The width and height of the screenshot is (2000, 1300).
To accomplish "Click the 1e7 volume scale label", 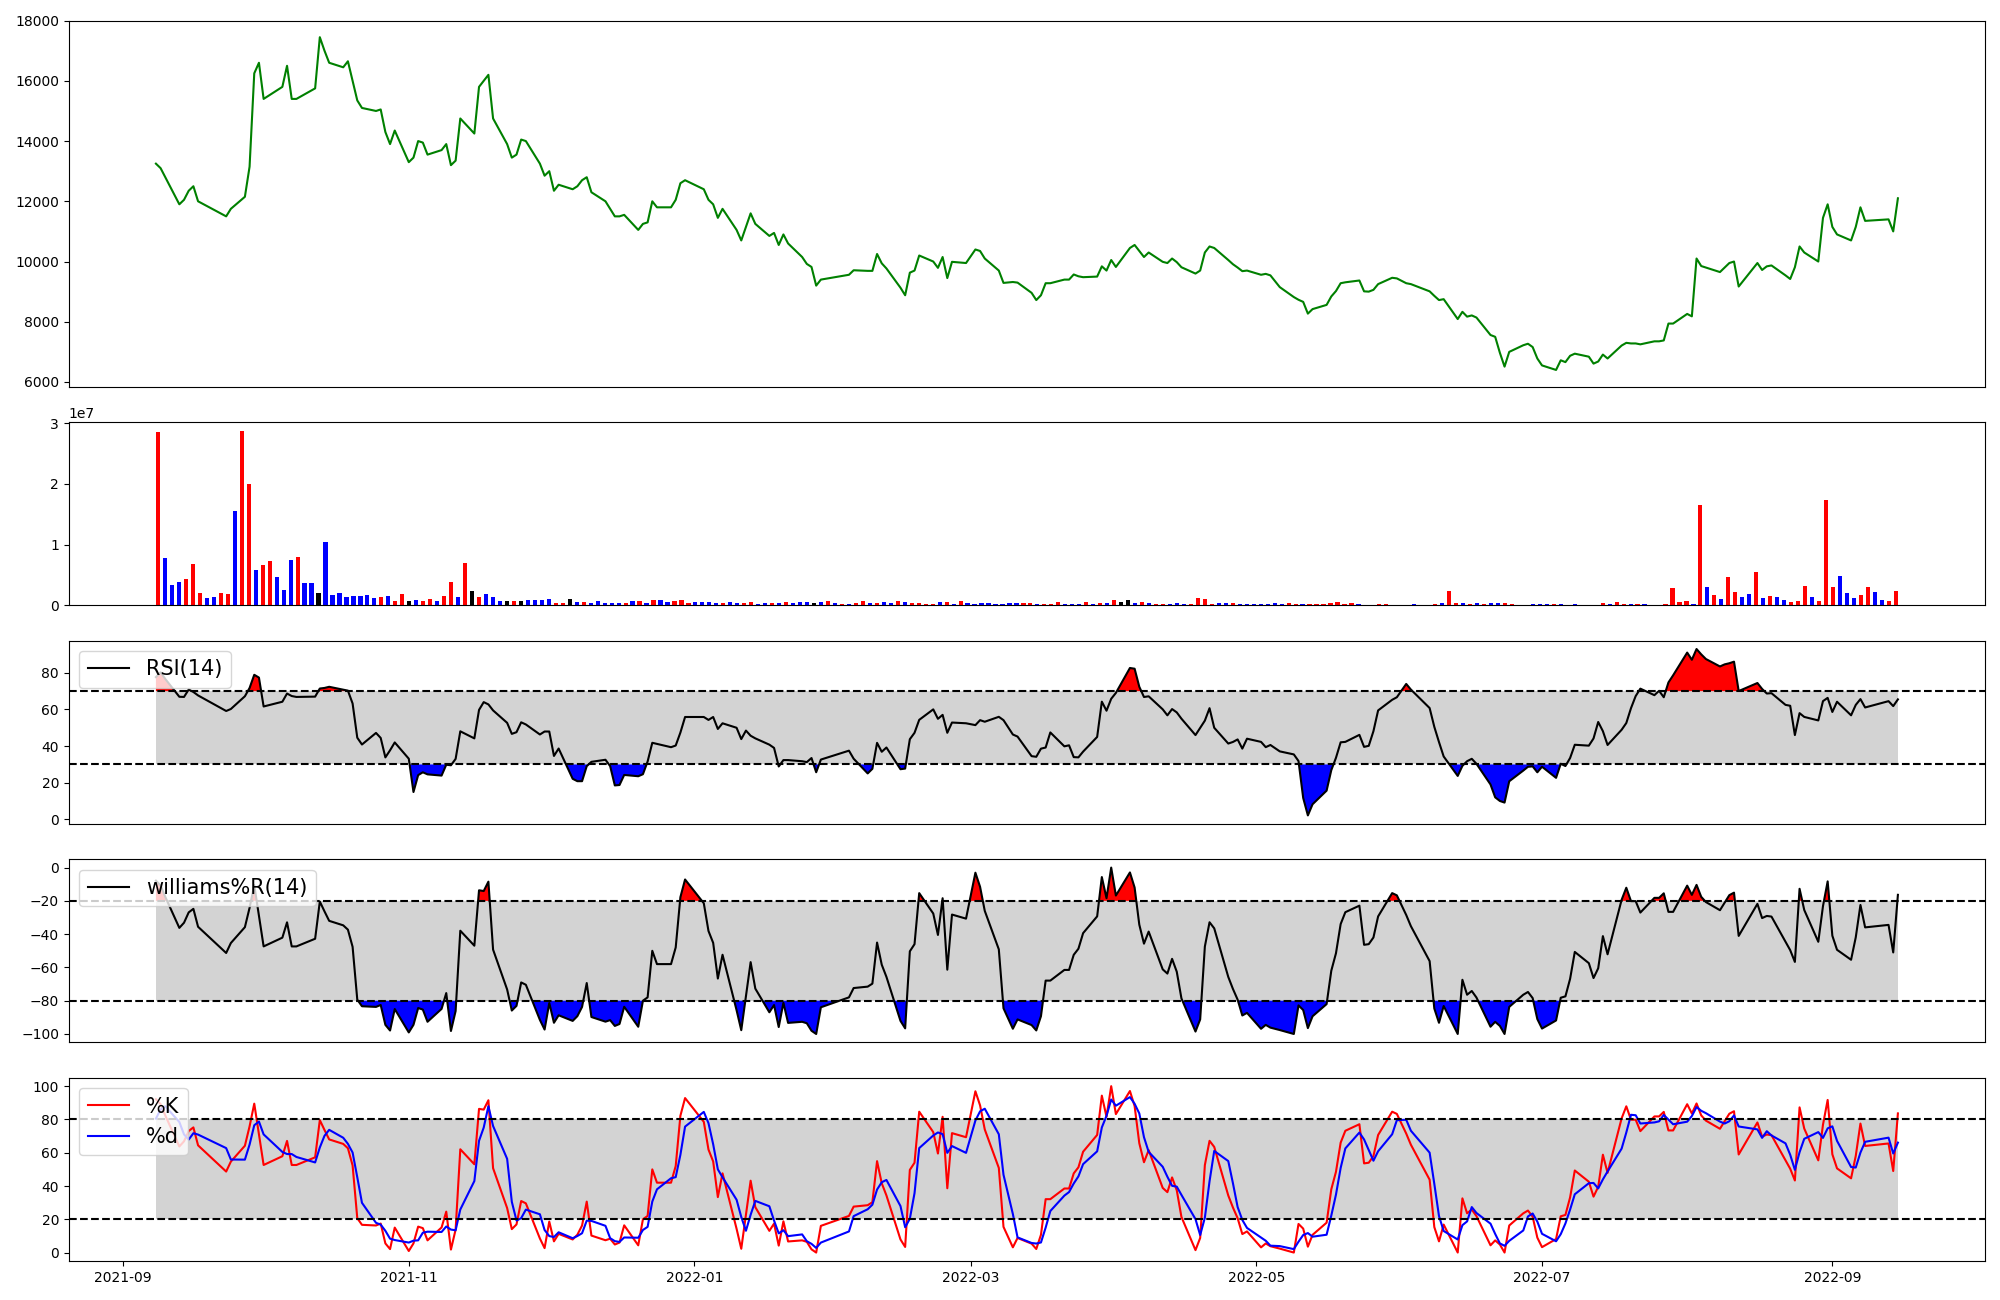I will click(81, 413).
